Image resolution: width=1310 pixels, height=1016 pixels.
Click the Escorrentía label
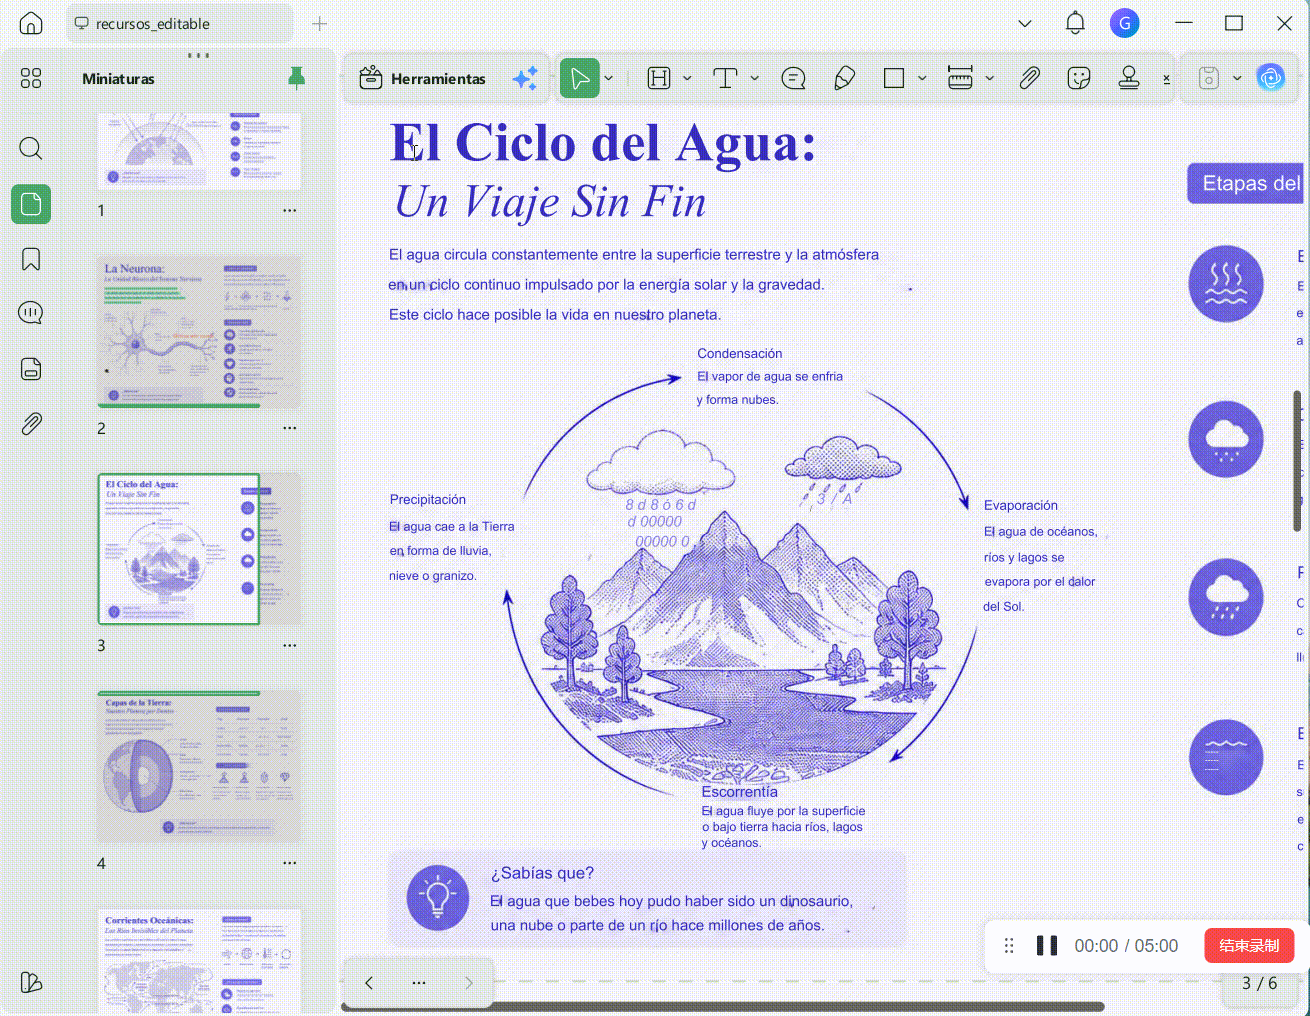[739, 792]
